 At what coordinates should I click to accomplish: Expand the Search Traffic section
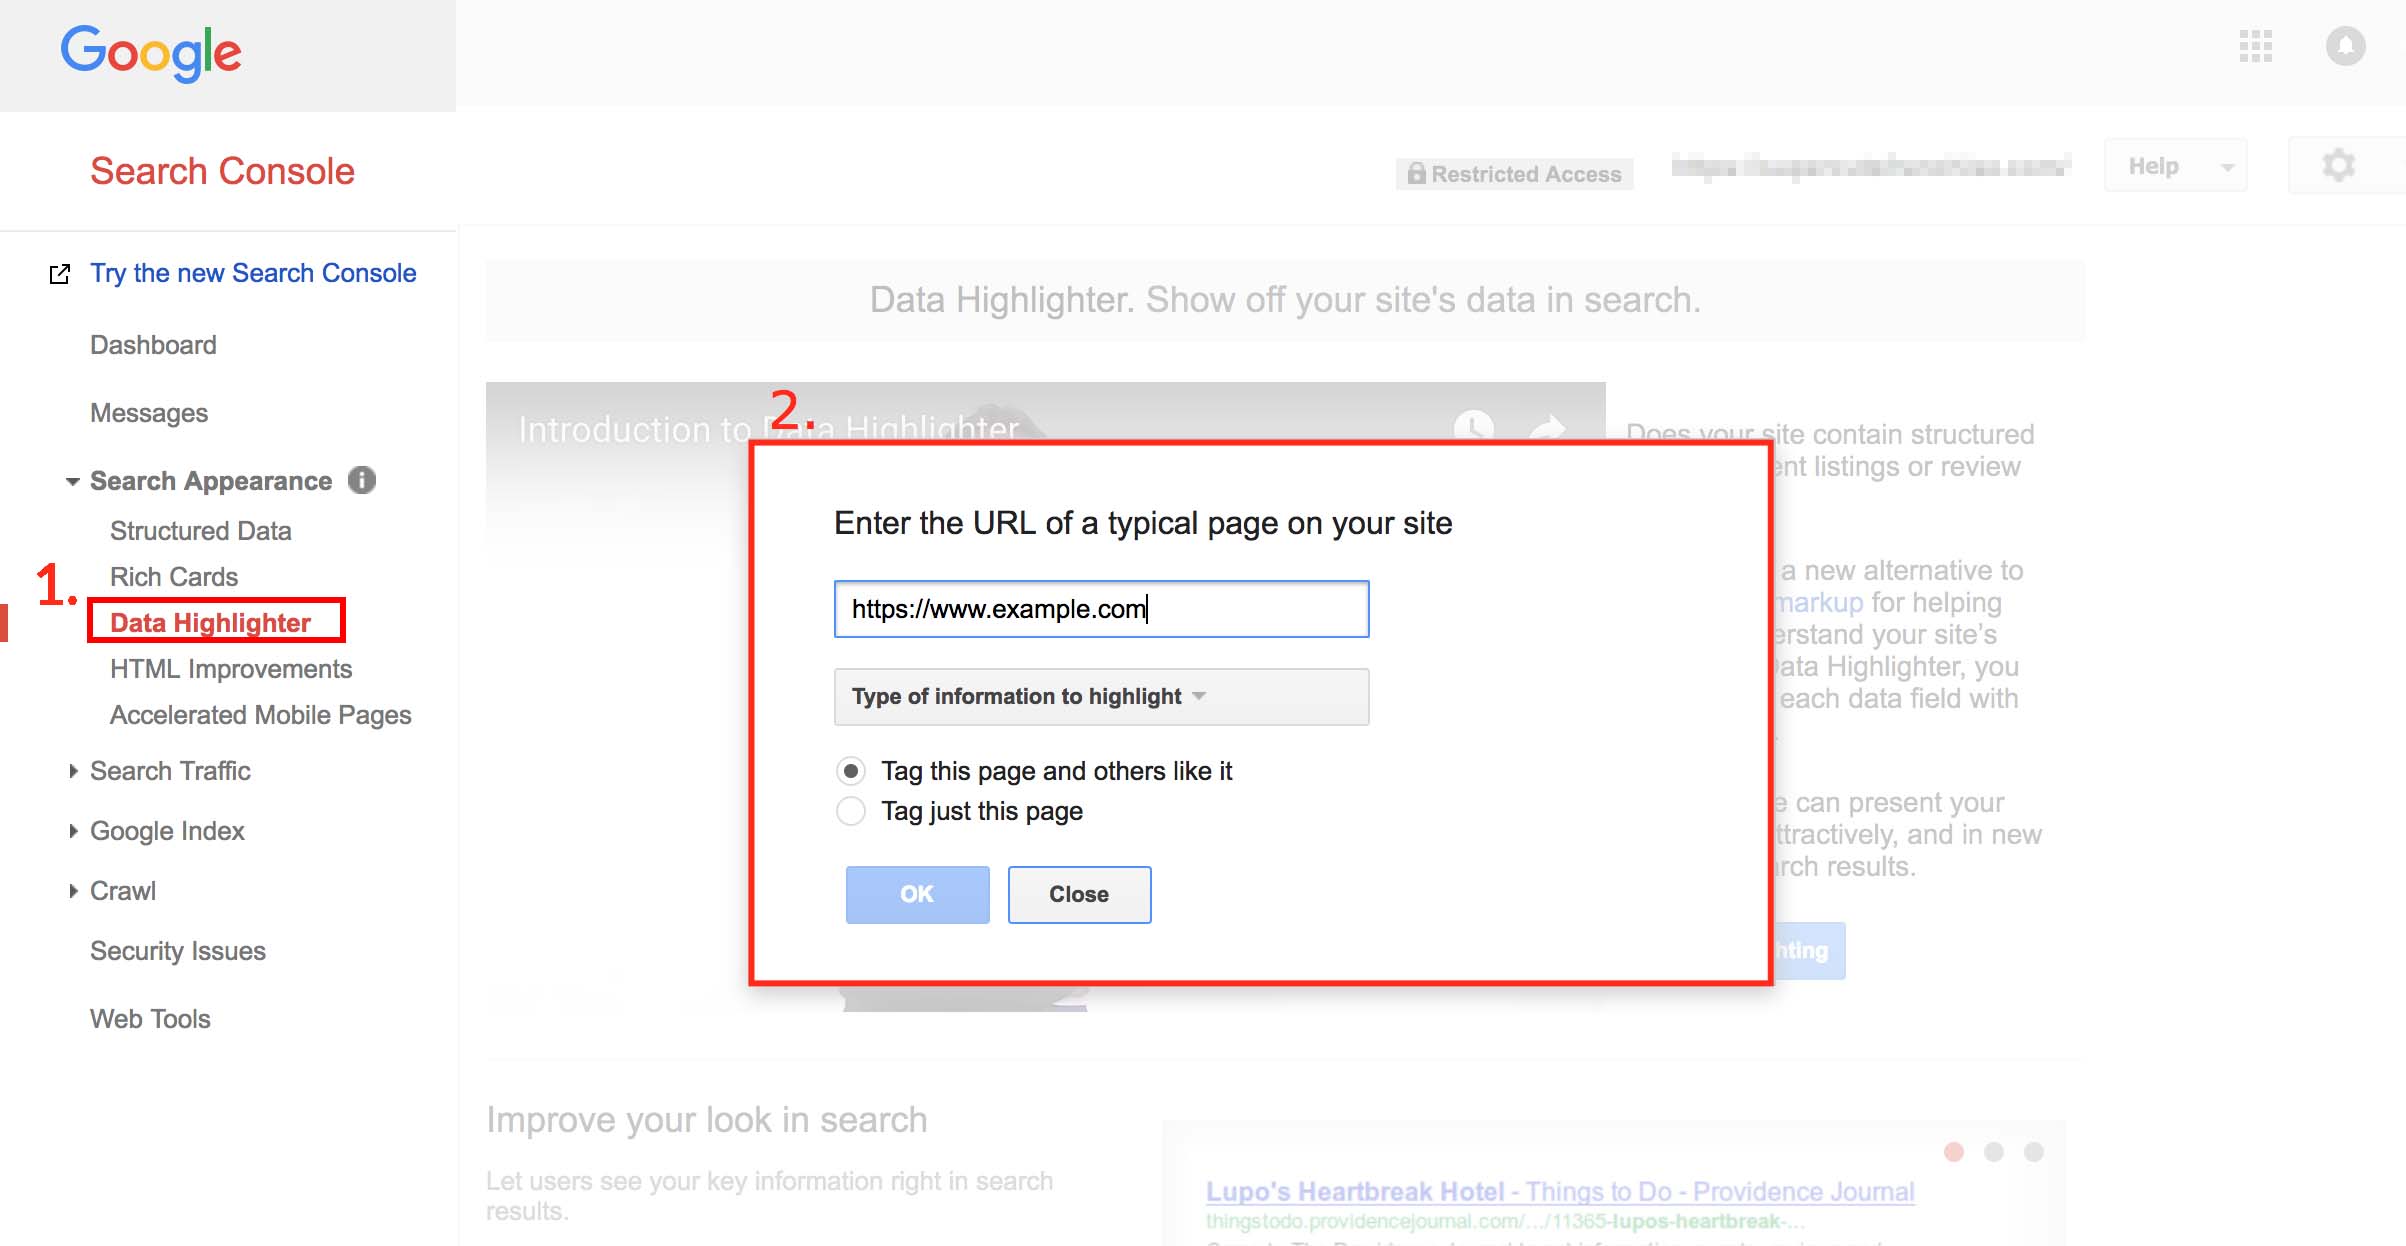pyautogui.click(x=73, y=771)
